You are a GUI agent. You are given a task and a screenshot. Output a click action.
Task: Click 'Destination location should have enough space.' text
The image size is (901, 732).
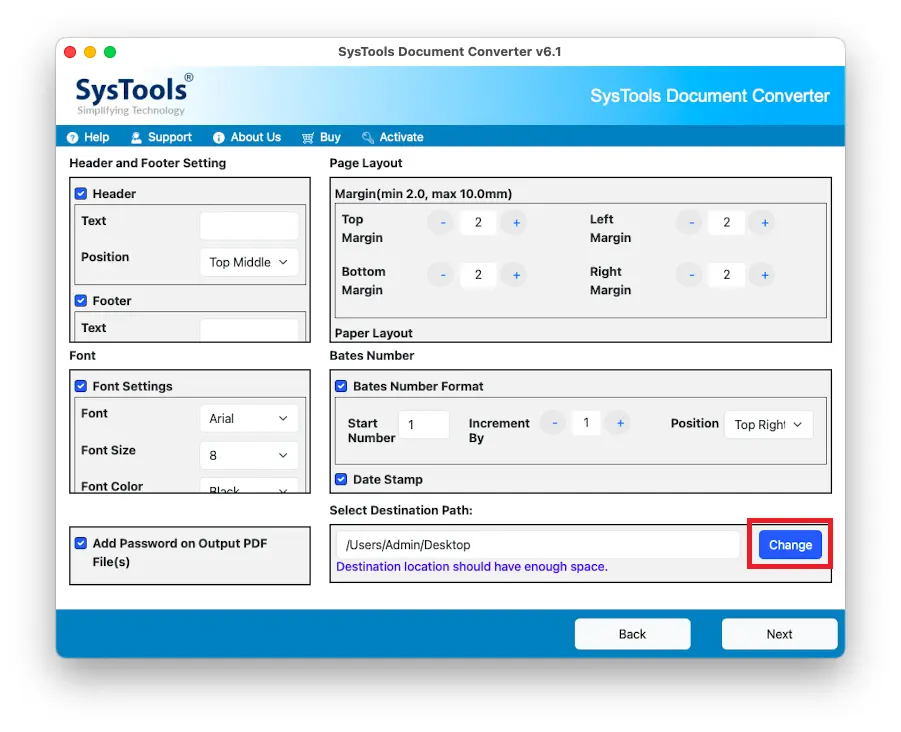pyautogui.click(x=472, y=567)
